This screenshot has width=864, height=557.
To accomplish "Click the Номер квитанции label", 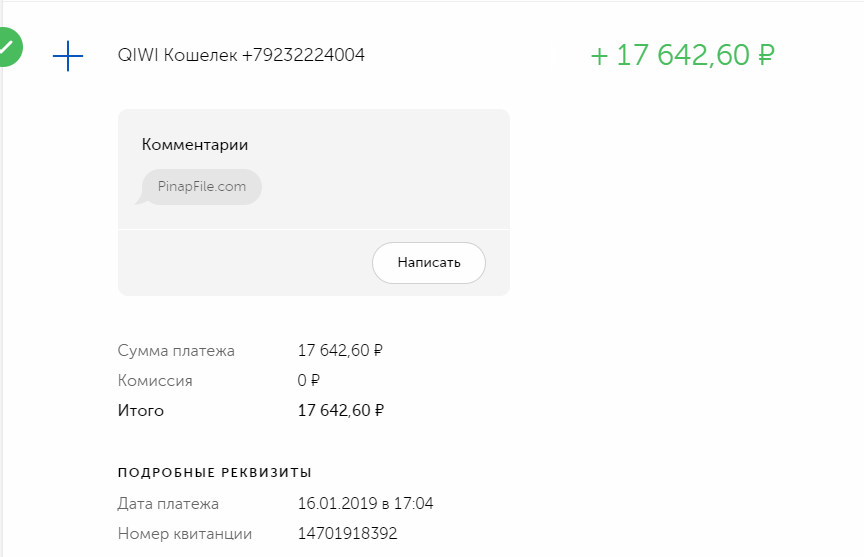I will click(x=185, y=534).
